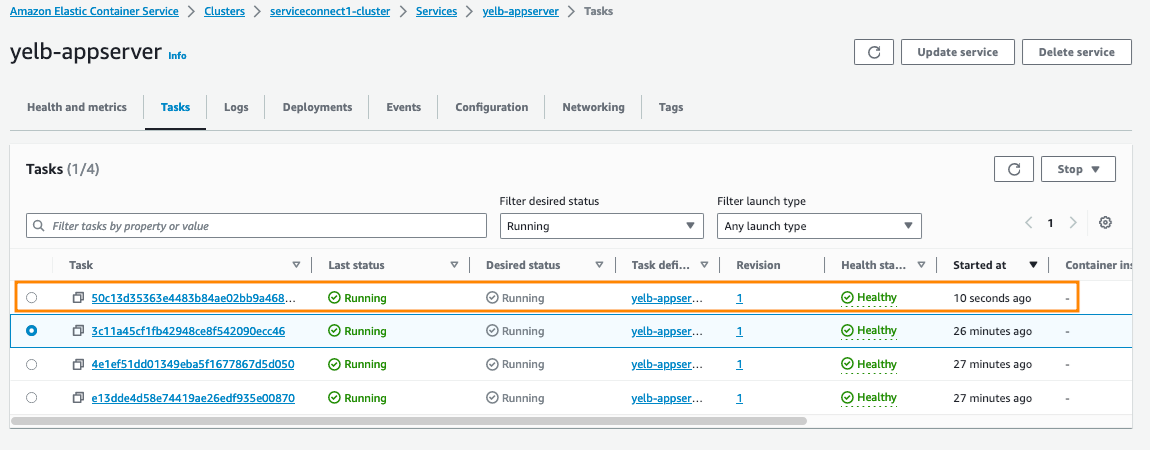Viewport: 1150px width, 450px height.
Task: Switch to the Networking tab
Action: pos(593,107)
